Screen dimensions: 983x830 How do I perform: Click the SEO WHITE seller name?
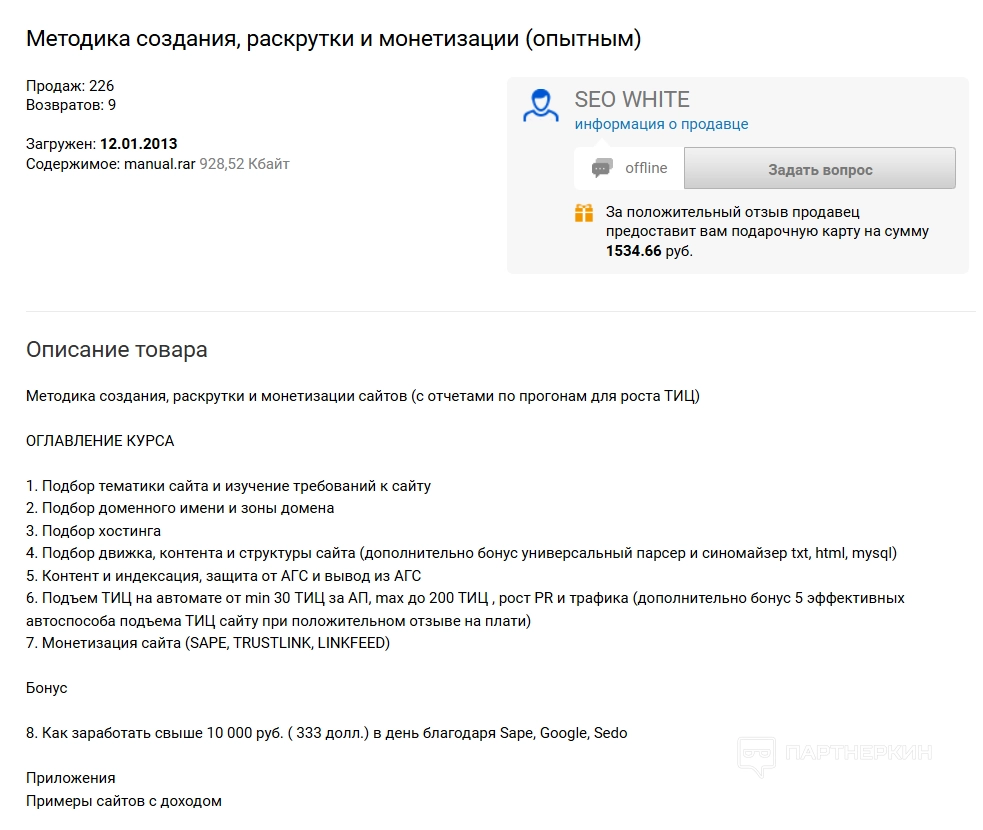tap(631, 100)
